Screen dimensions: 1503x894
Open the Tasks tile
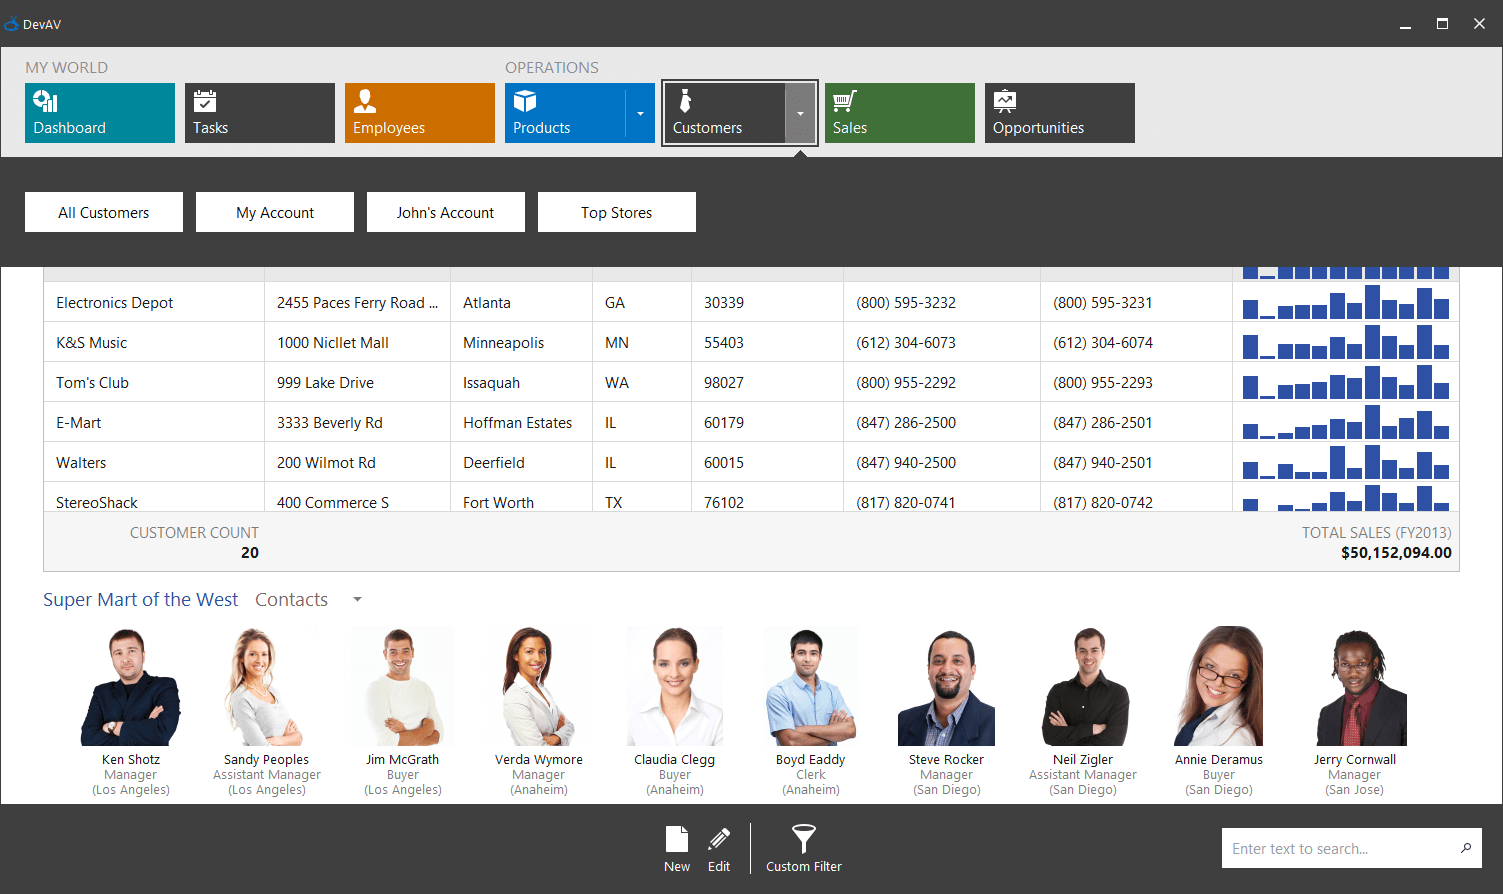click(260, 113)
